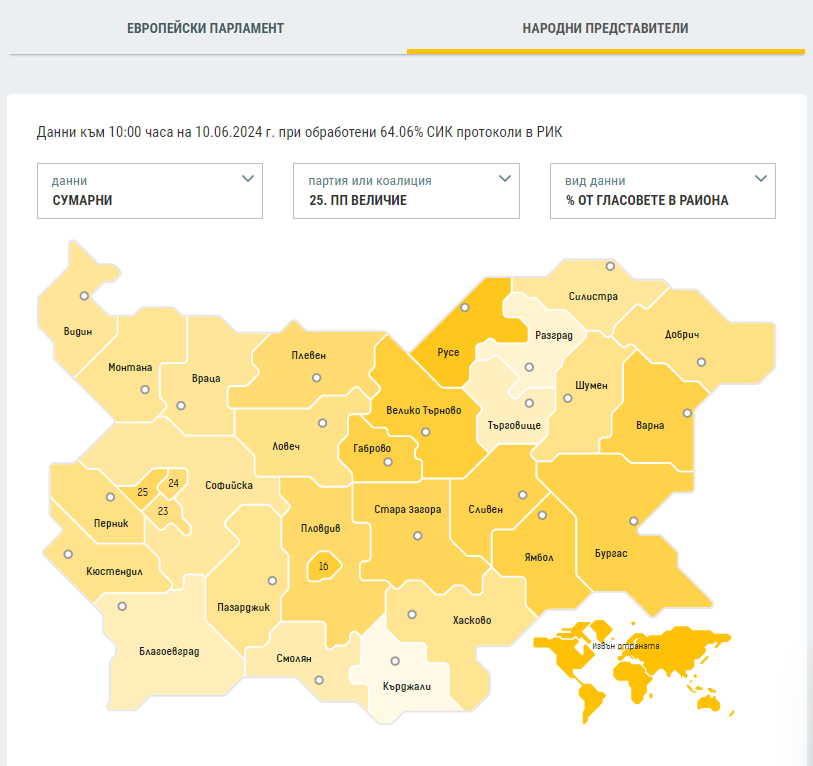Click the Плевен city marker dot
813x766 pixels.
pos(316,378)
